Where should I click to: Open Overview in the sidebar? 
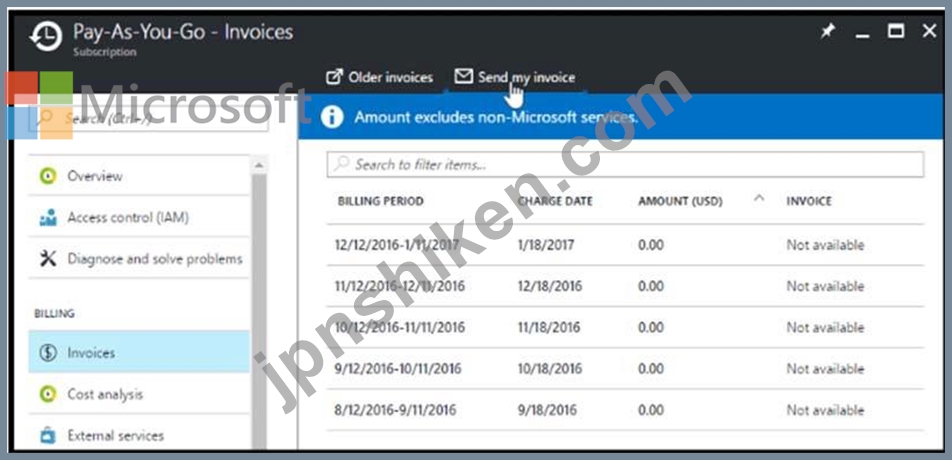point(138,176)
